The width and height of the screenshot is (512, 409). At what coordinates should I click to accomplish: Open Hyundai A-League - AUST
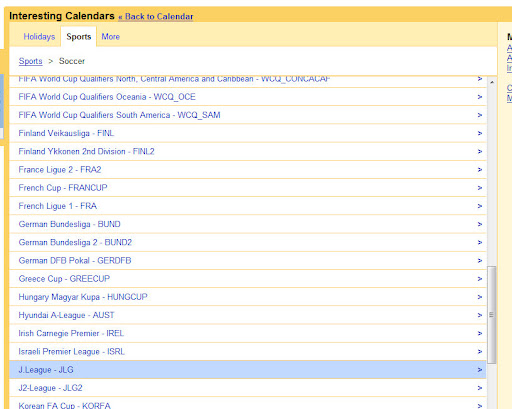248,315
